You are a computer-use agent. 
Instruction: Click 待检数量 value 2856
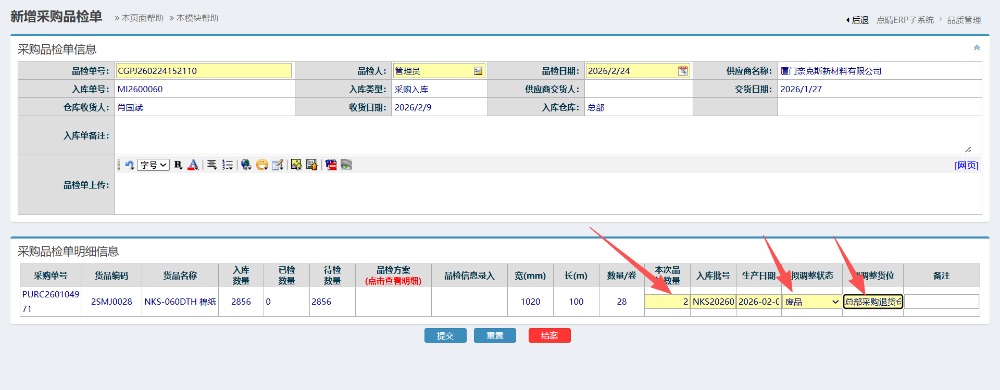pyautogui.click(x=321, y=302)
